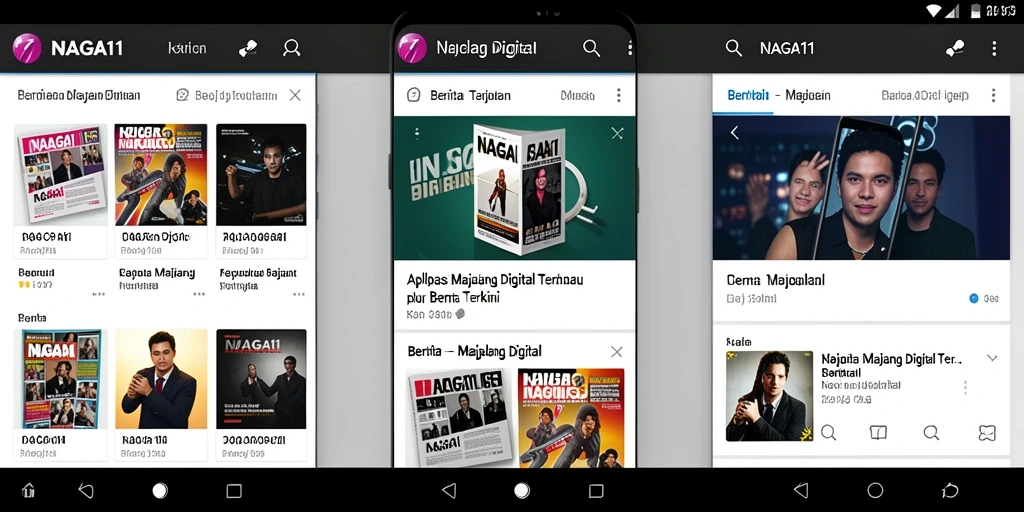1024x512 pixels.
Task: Open more options under third left-panel item
Action: [x=299, y=295]
